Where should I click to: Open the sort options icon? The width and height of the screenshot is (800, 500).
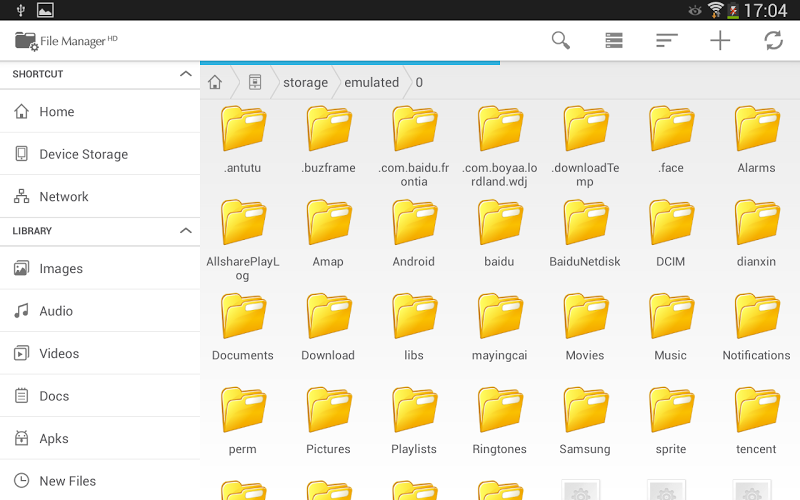pos(667,40)
